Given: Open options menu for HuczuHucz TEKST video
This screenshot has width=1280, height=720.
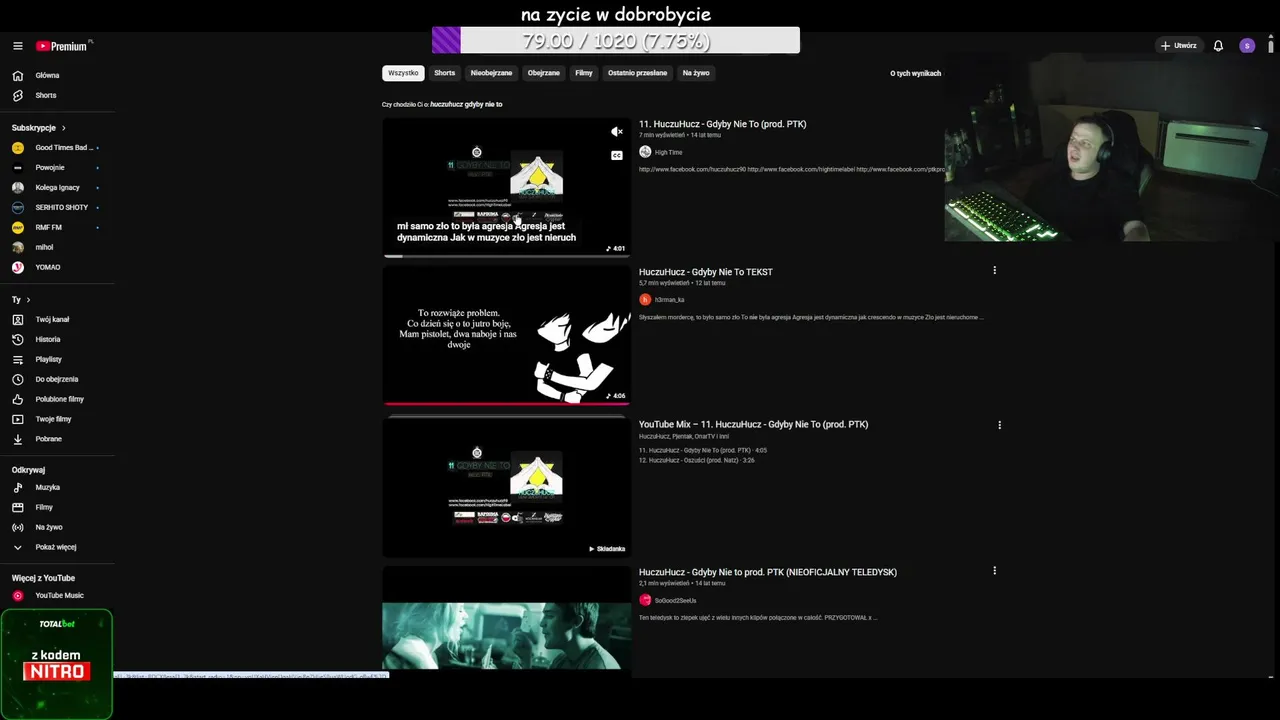Looking at the screenshot, I should tap(994, 270).
